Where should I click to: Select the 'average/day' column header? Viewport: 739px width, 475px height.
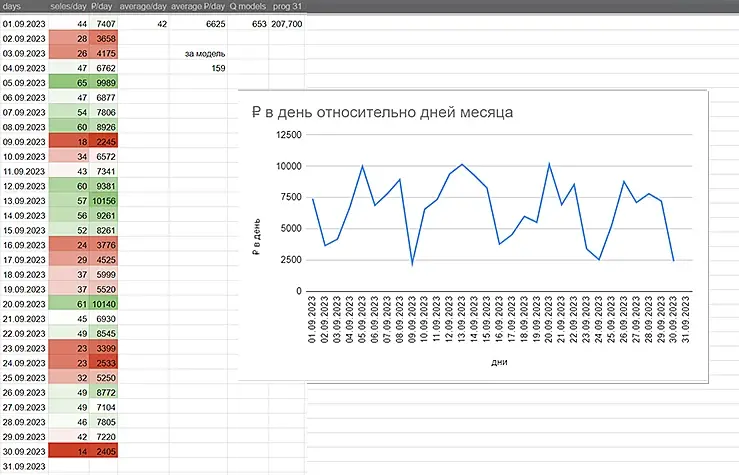click(x=143, y=7)
